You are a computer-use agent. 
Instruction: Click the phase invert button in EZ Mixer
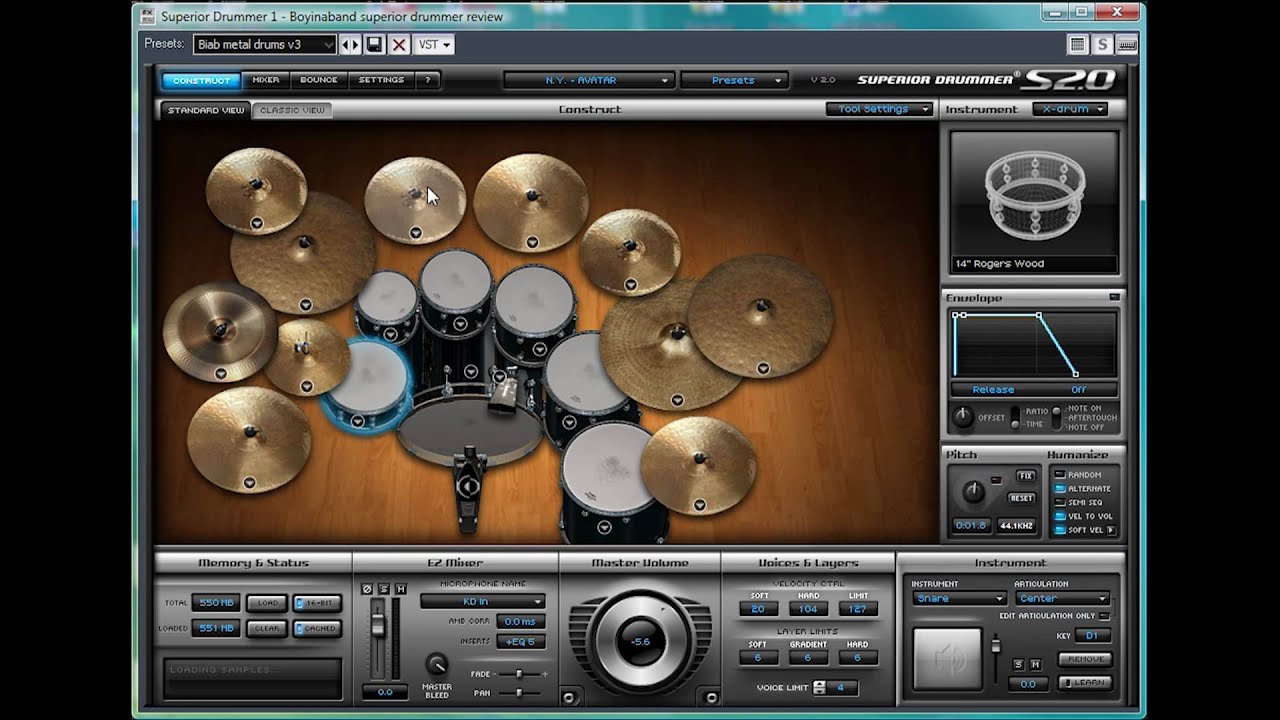pos(367,588)
